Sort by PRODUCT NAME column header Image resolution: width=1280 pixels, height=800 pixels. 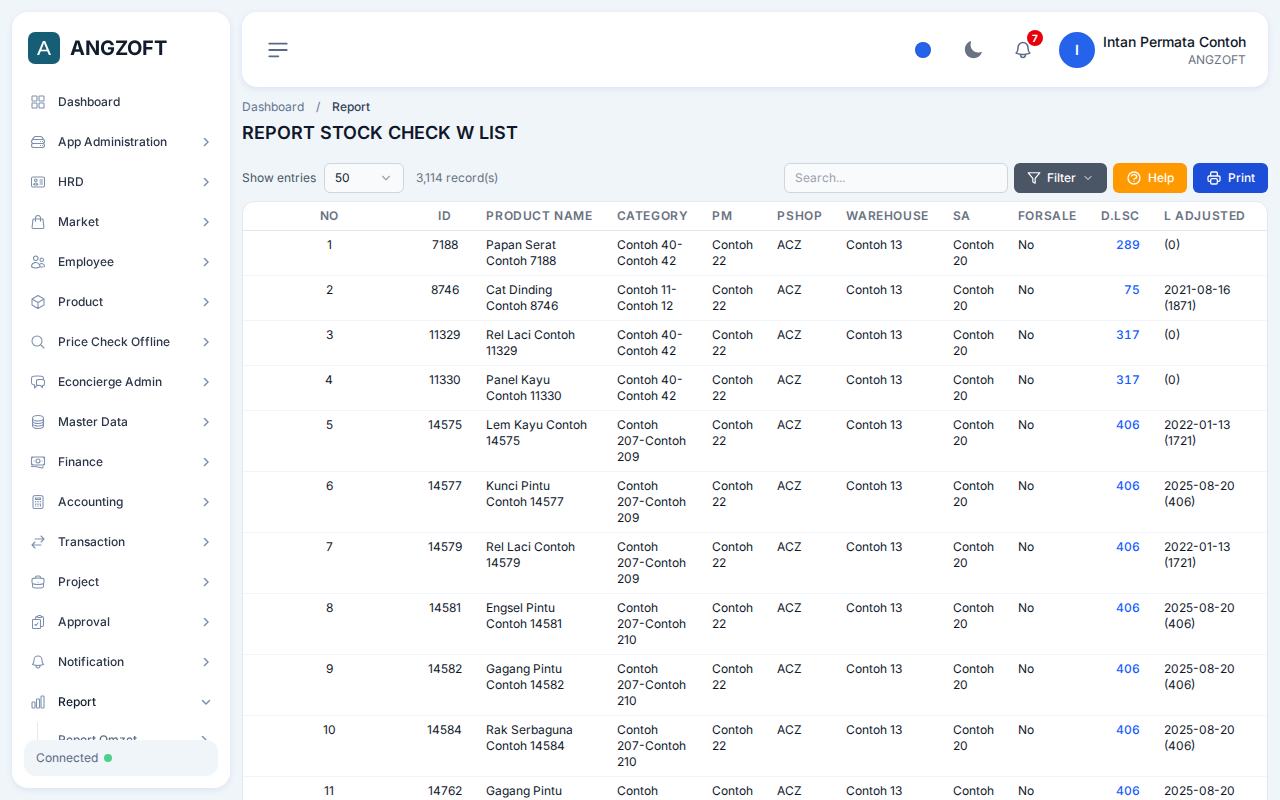pyautogui.click(x=539, y=216)
